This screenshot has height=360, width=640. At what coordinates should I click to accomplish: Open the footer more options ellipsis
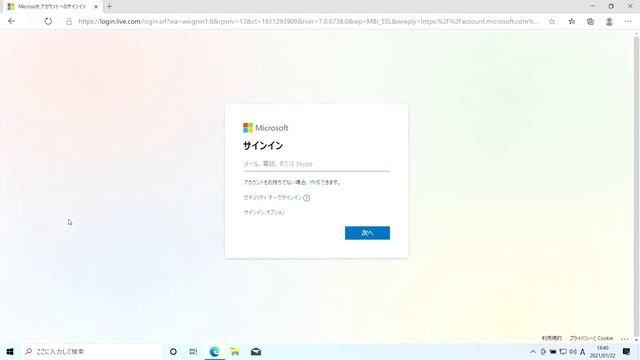tap(624, 338)
